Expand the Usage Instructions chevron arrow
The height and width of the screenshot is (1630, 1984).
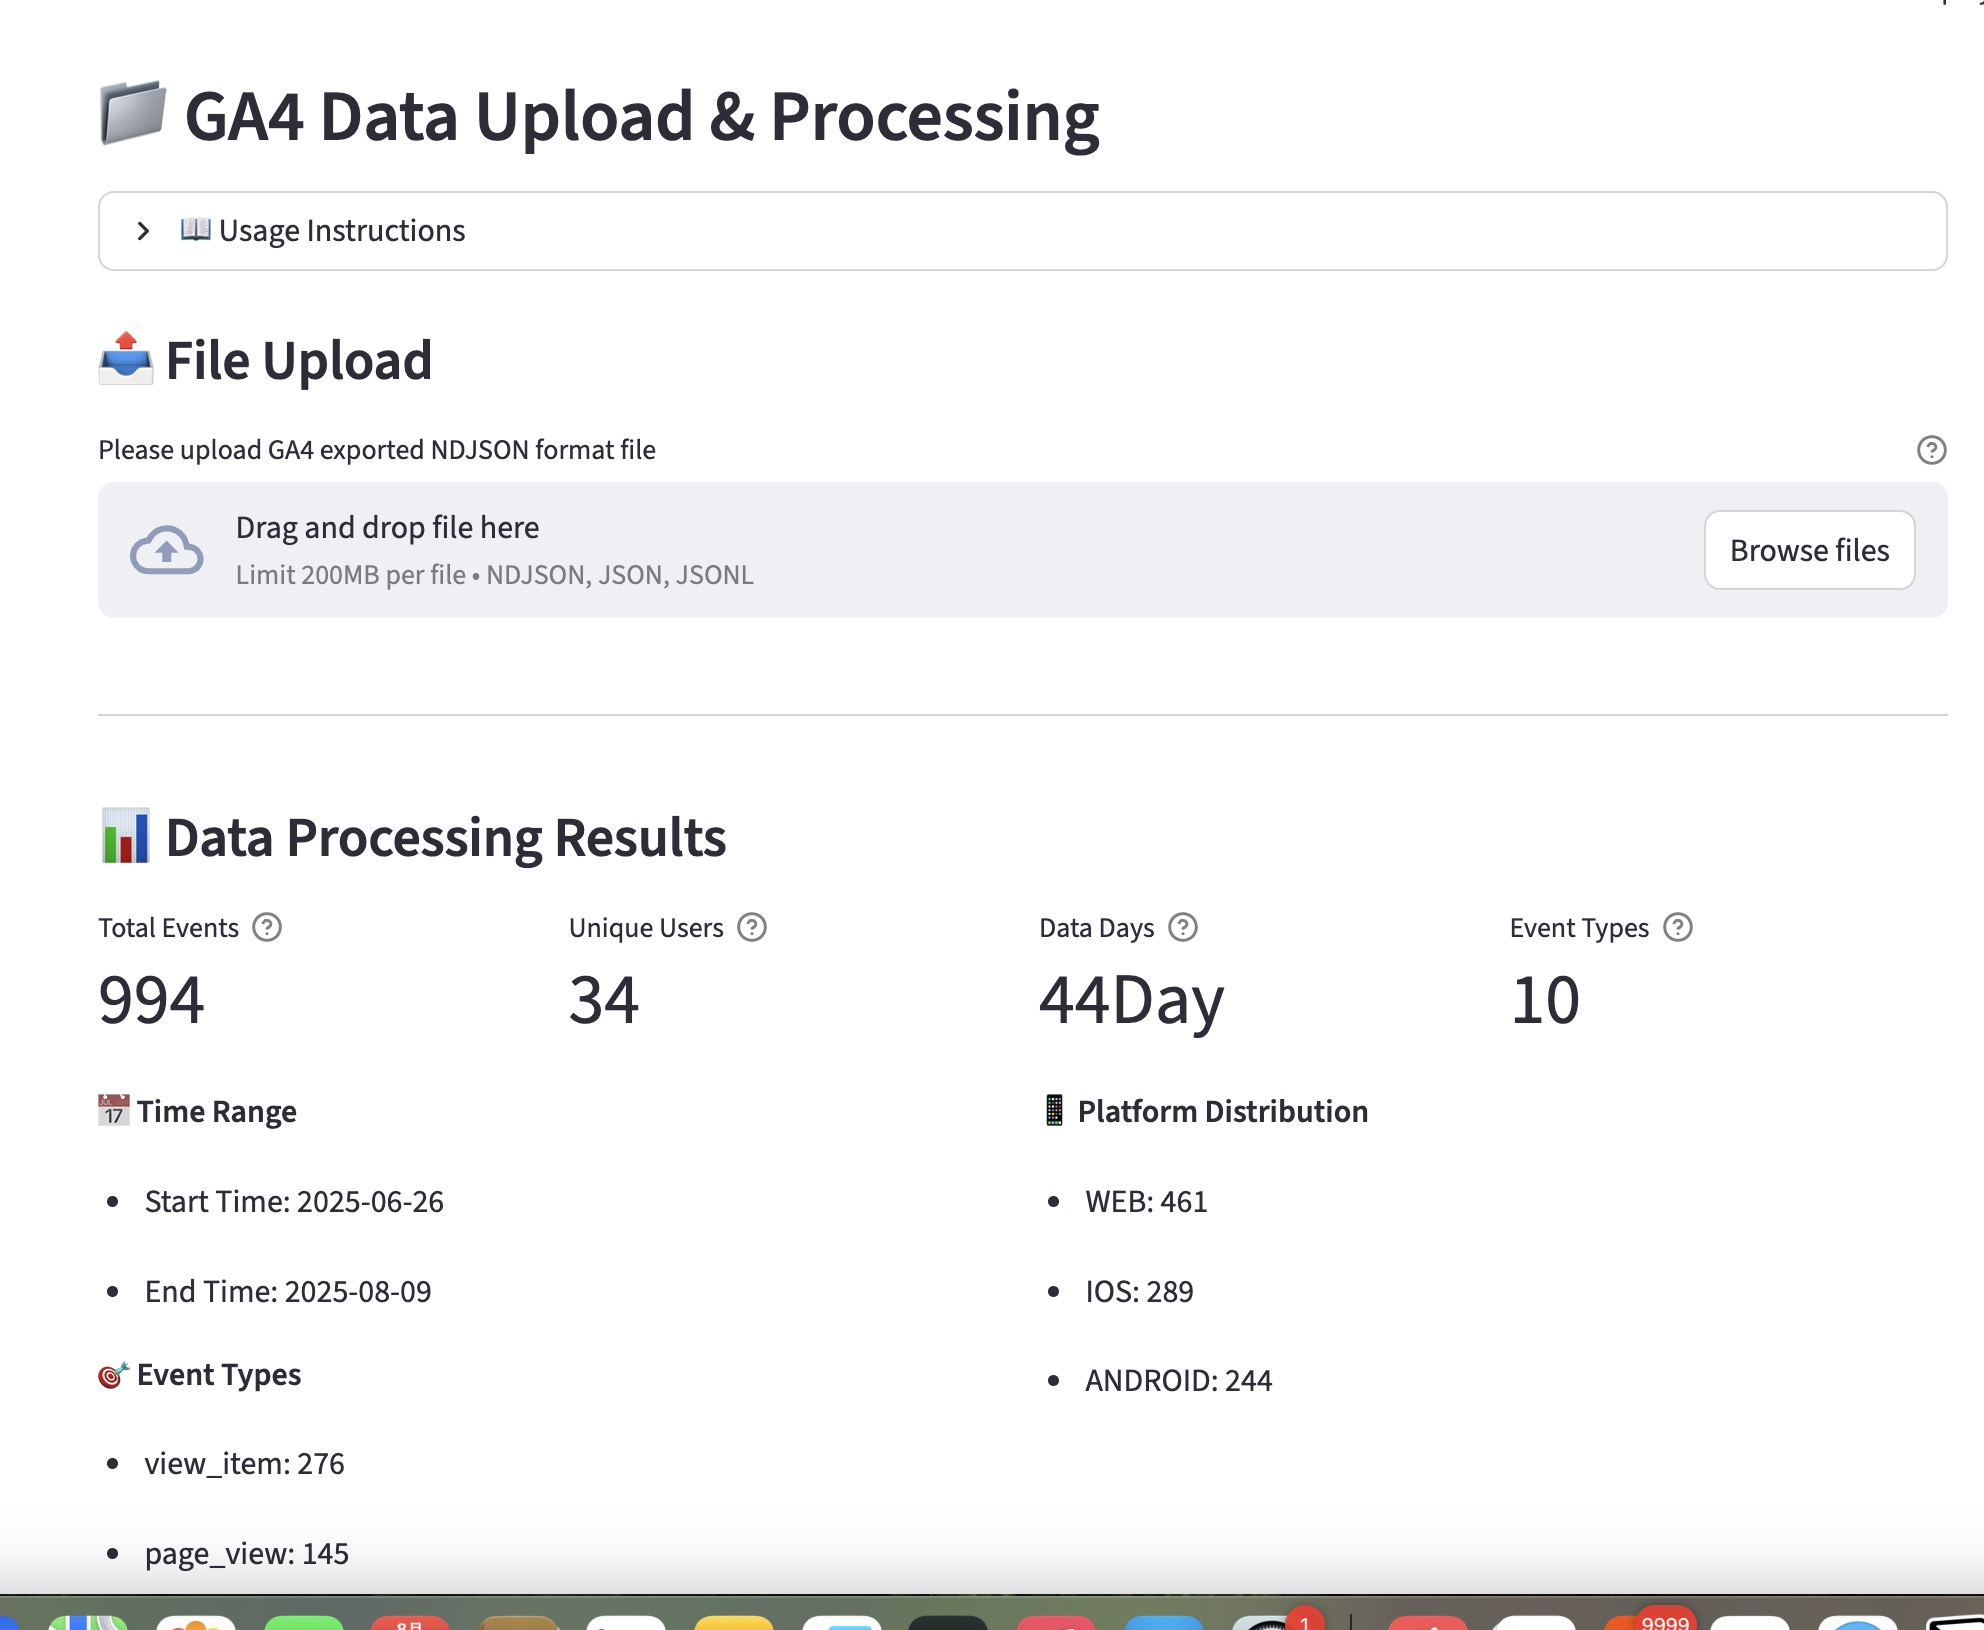coord(143,231)
